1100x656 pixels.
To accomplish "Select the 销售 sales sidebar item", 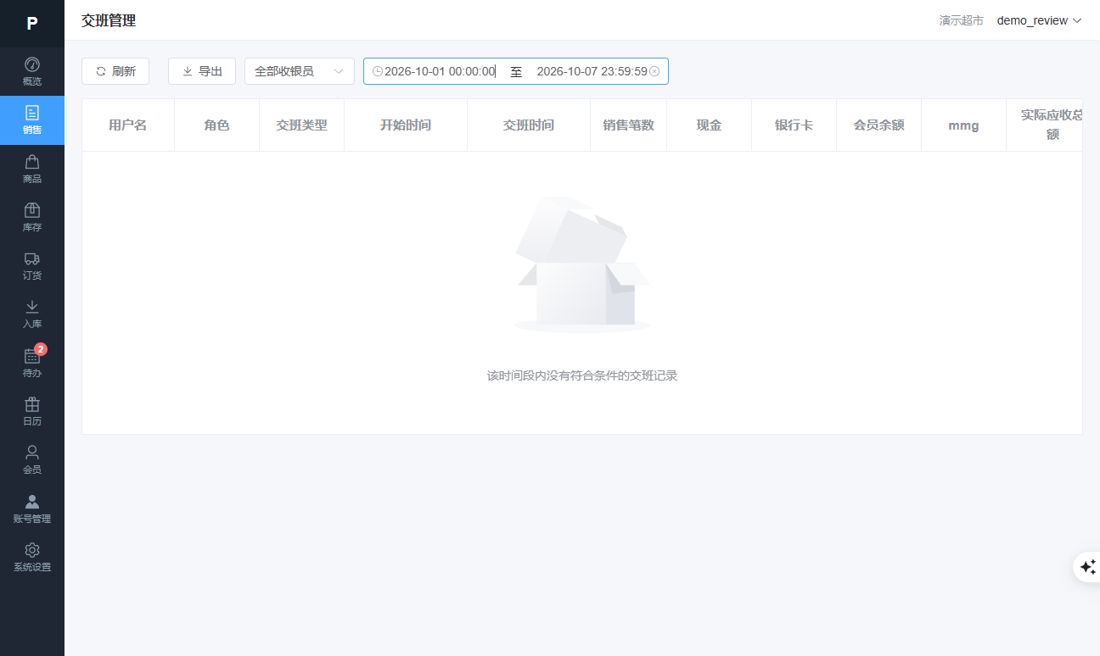I will point(32,120).
